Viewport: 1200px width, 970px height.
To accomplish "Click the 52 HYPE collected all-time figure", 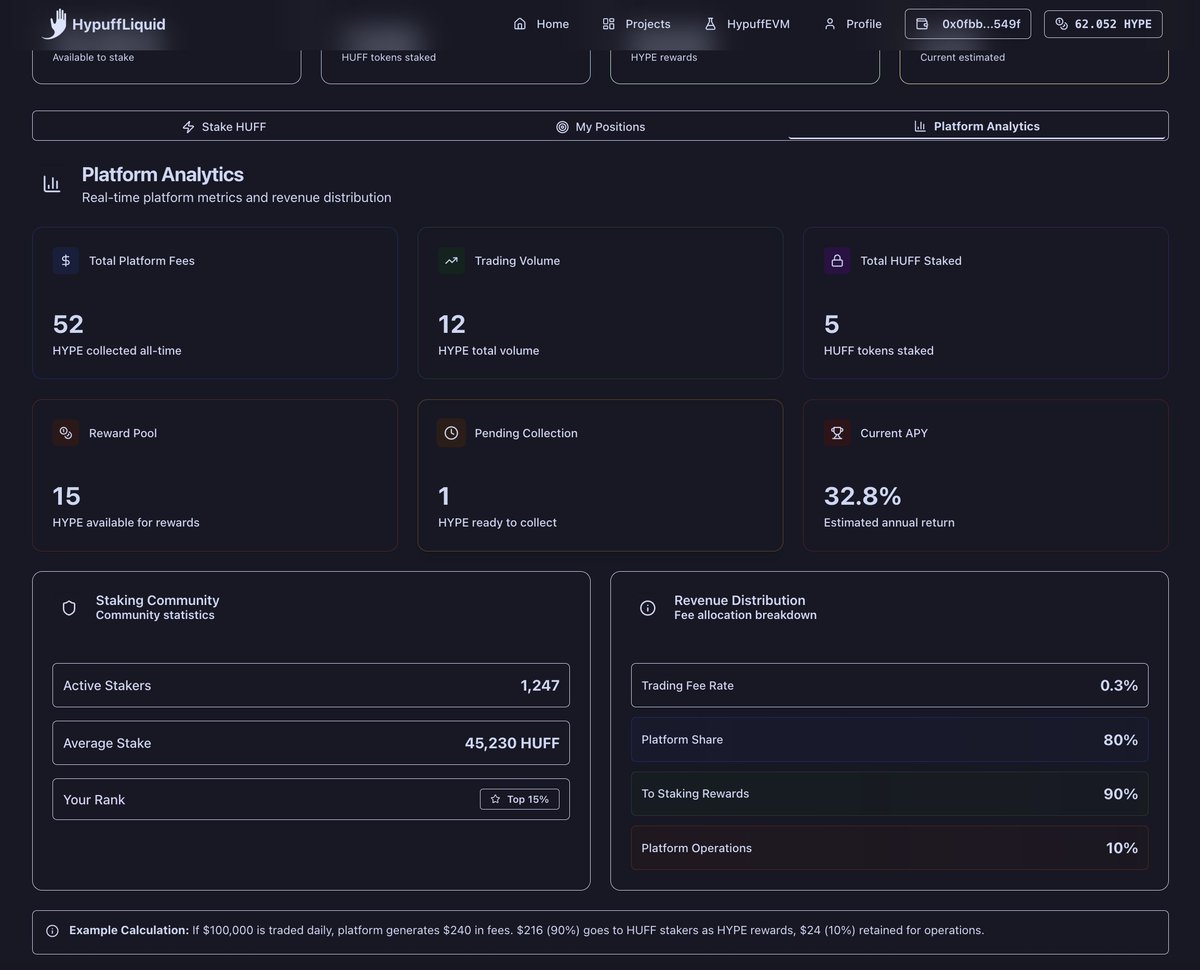I will click(x=68, y=324).
